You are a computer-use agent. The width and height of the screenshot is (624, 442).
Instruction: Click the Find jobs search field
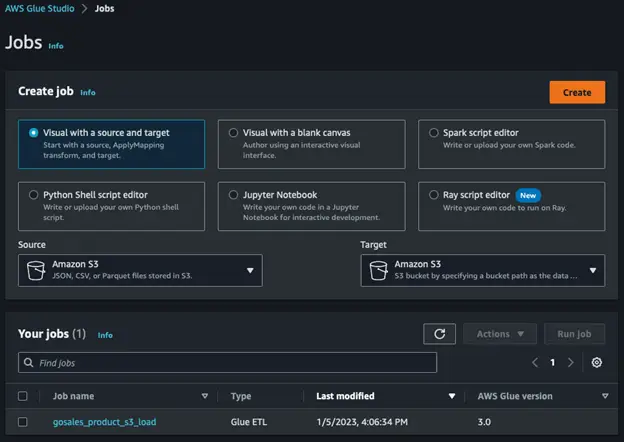[x=227, y=362]
